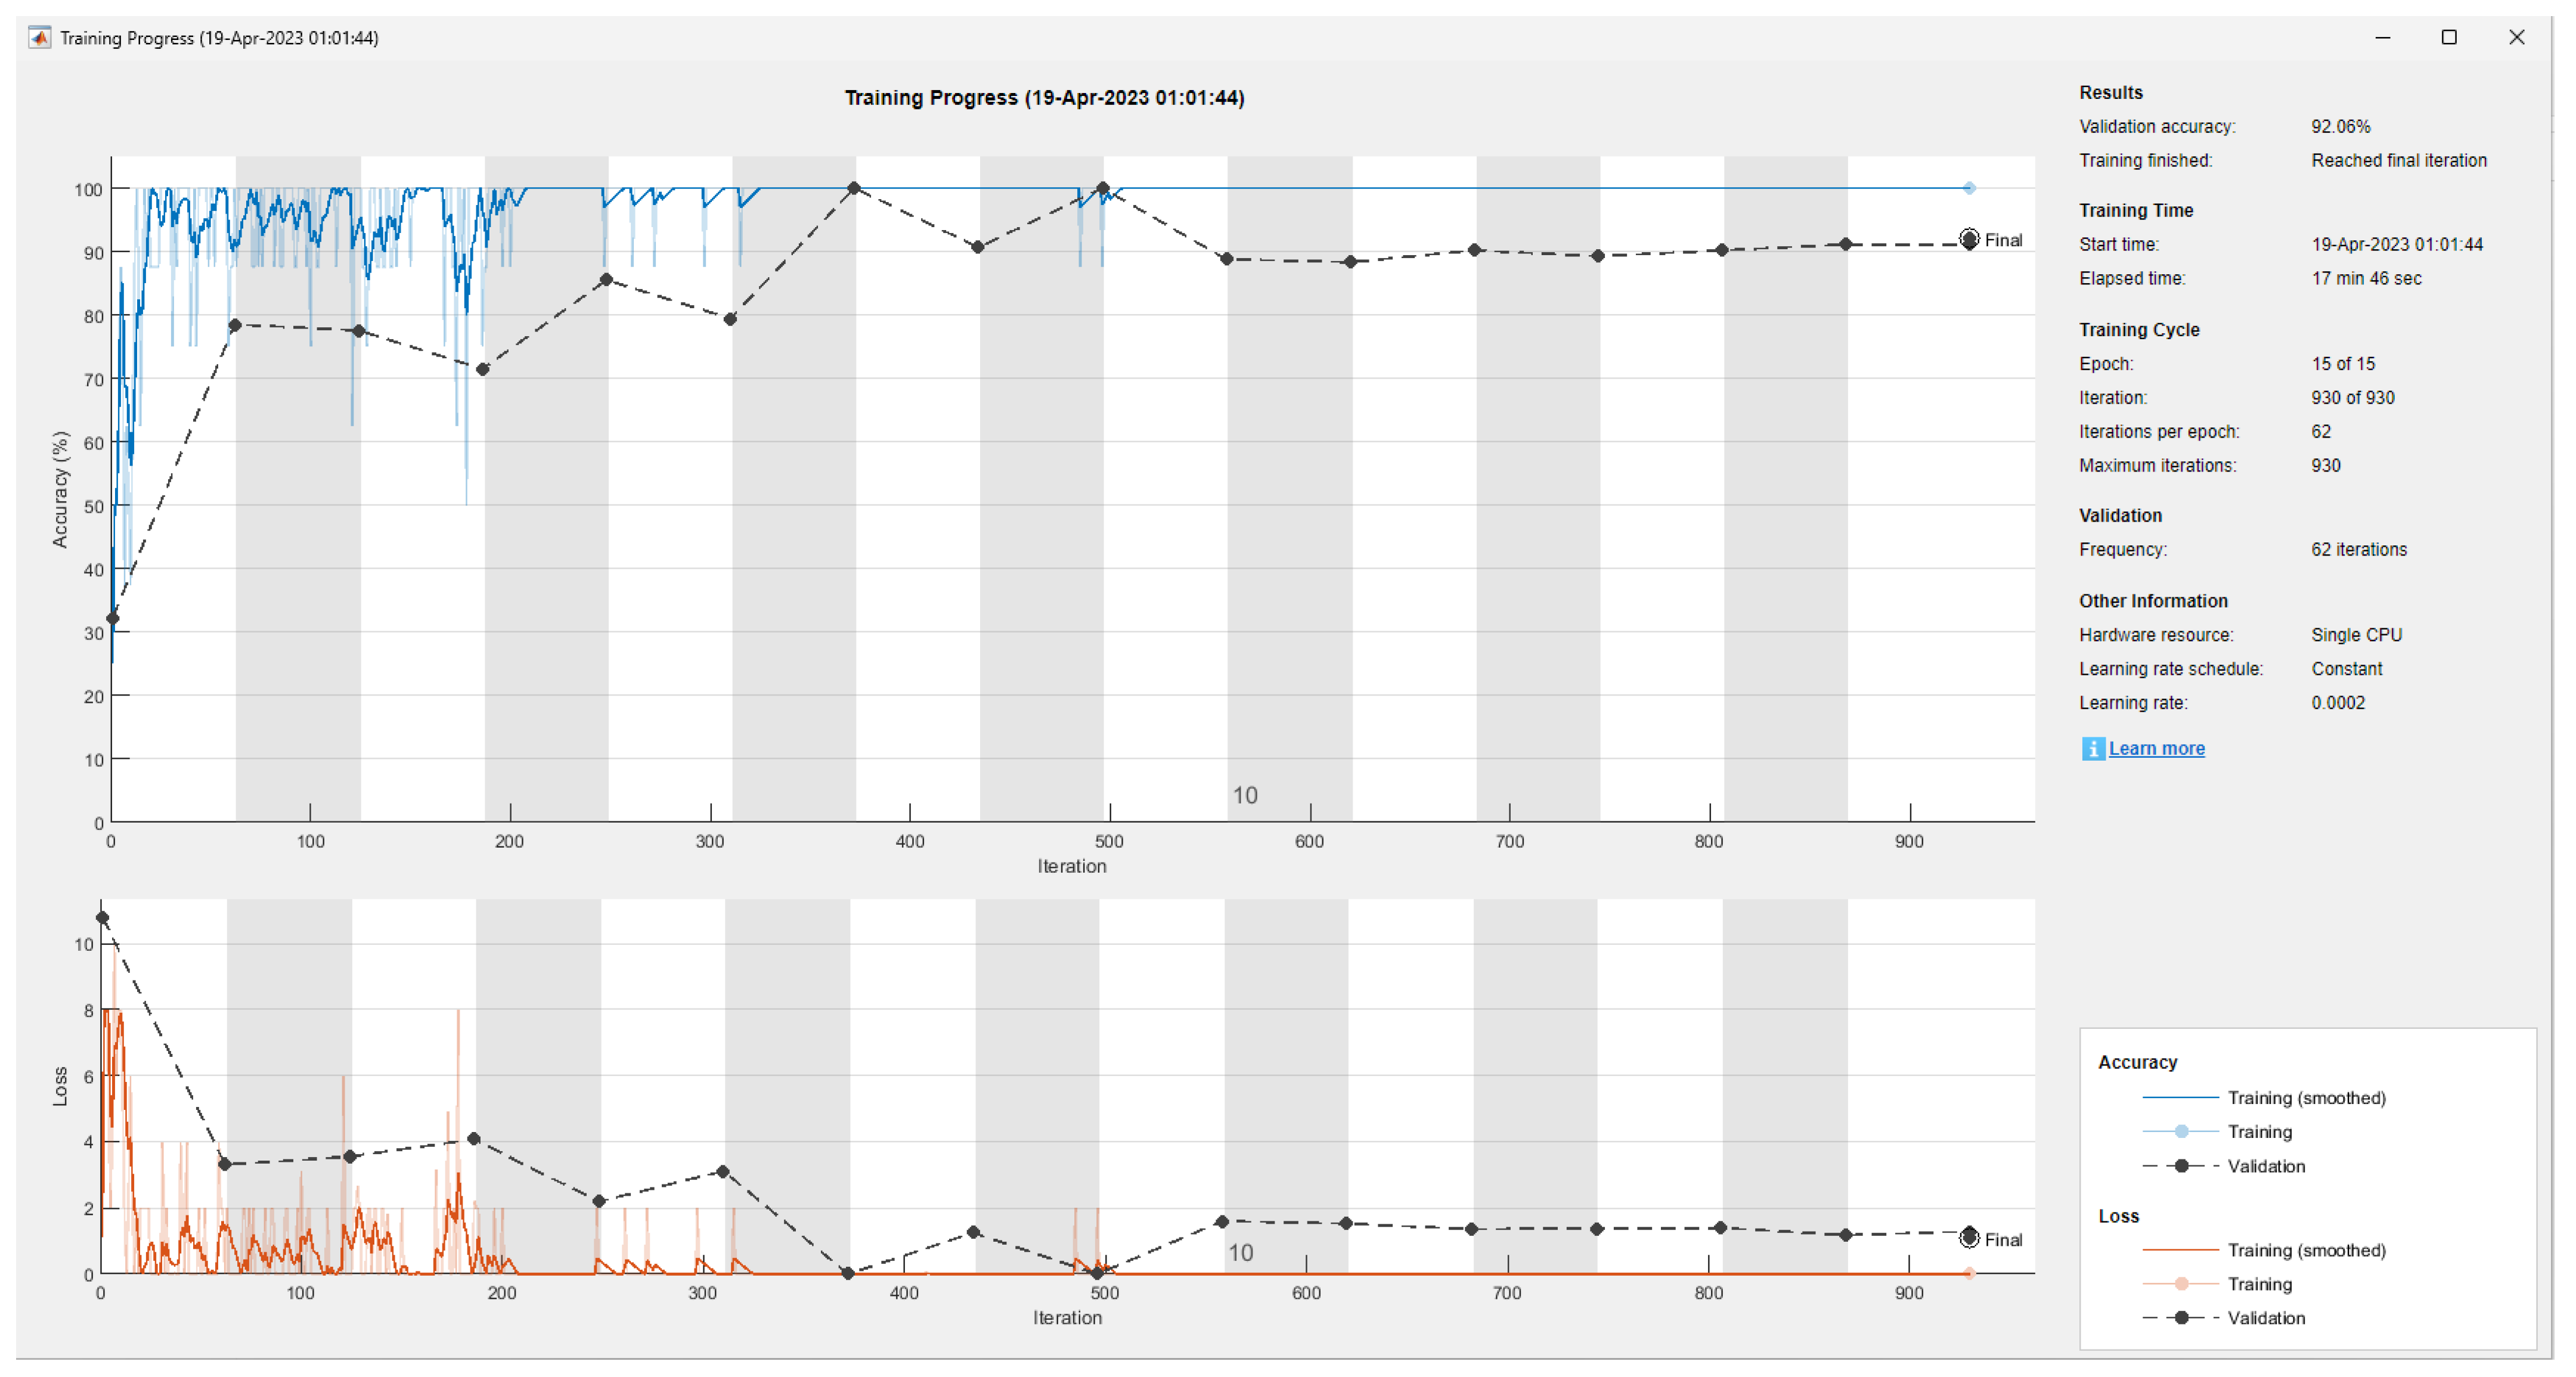This screenshot has width=2576, height=1377.
Task: Click accuracy Training (smoothed) legend line
Action: click(2180, 1097)
